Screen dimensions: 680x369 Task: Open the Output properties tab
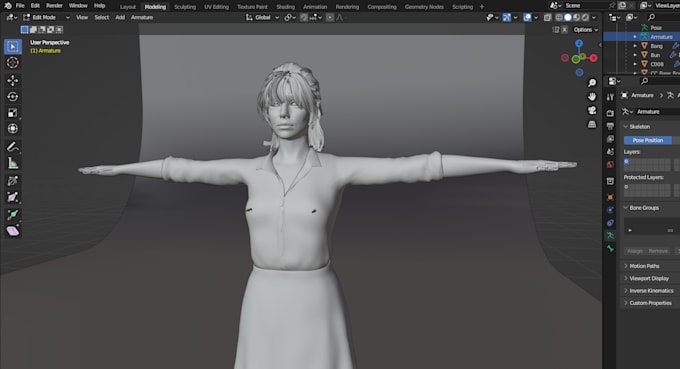tap(610, 126)
